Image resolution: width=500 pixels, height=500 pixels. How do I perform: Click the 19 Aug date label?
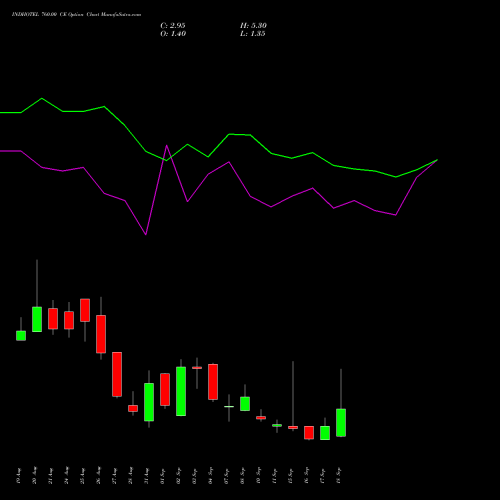coord(19,476)
